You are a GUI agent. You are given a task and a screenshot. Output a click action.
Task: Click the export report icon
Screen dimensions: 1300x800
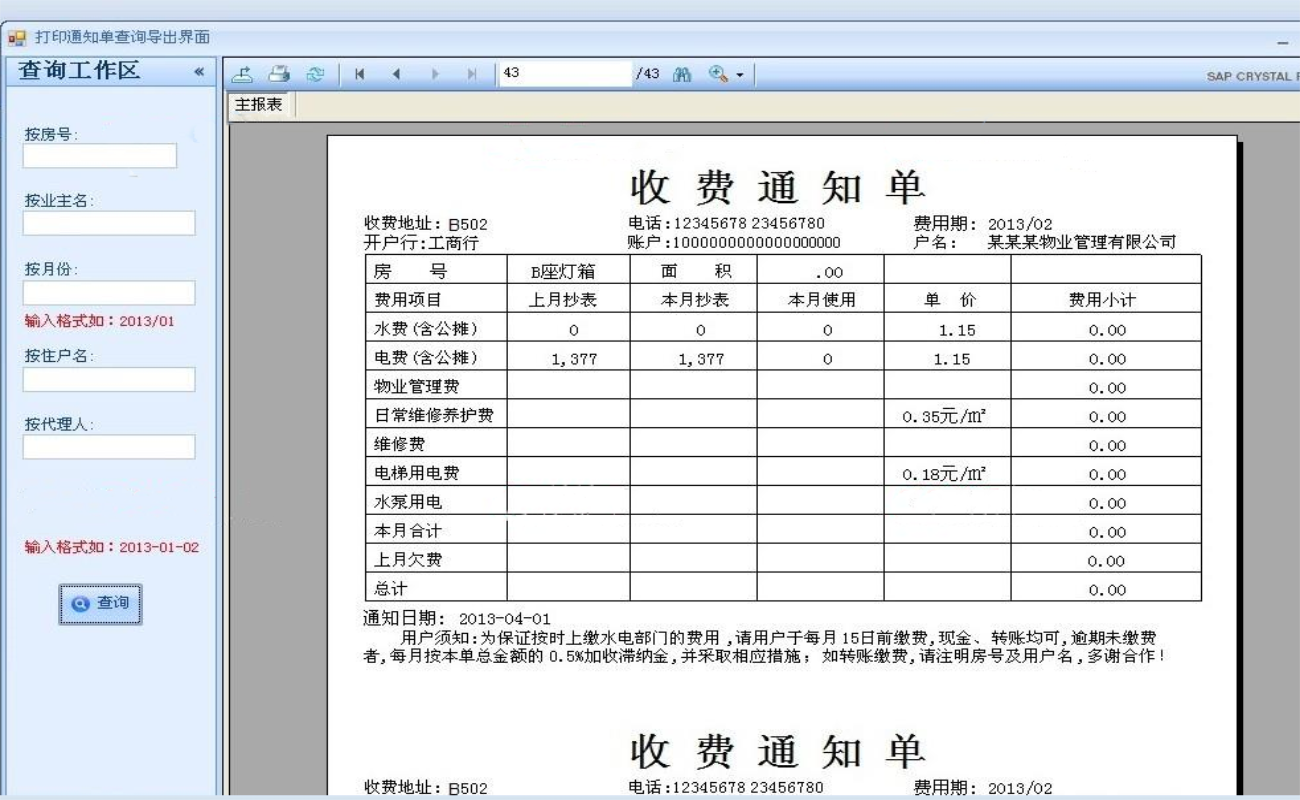[243, 74]
